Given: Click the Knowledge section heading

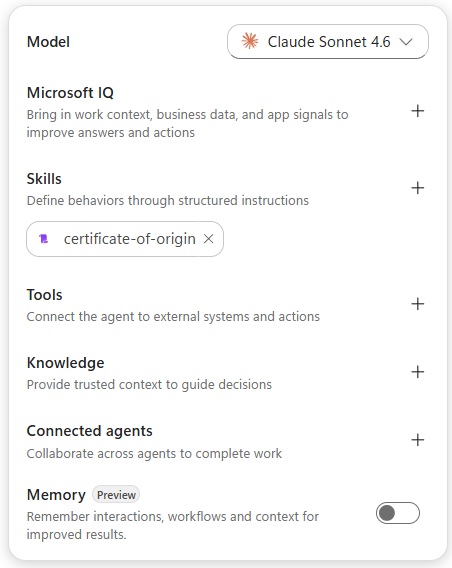Looking at the screenshot, I should point(66,363).
